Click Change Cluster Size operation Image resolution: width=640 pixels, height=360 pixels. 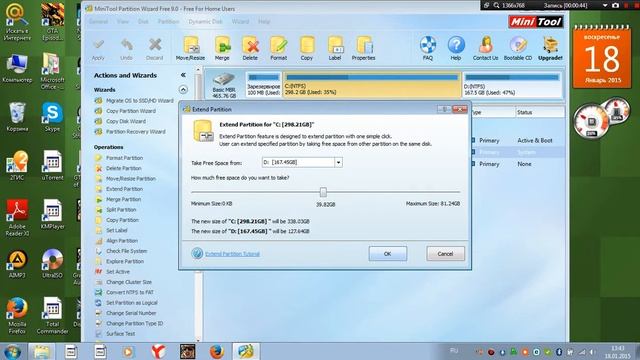[x=129, y=282]
